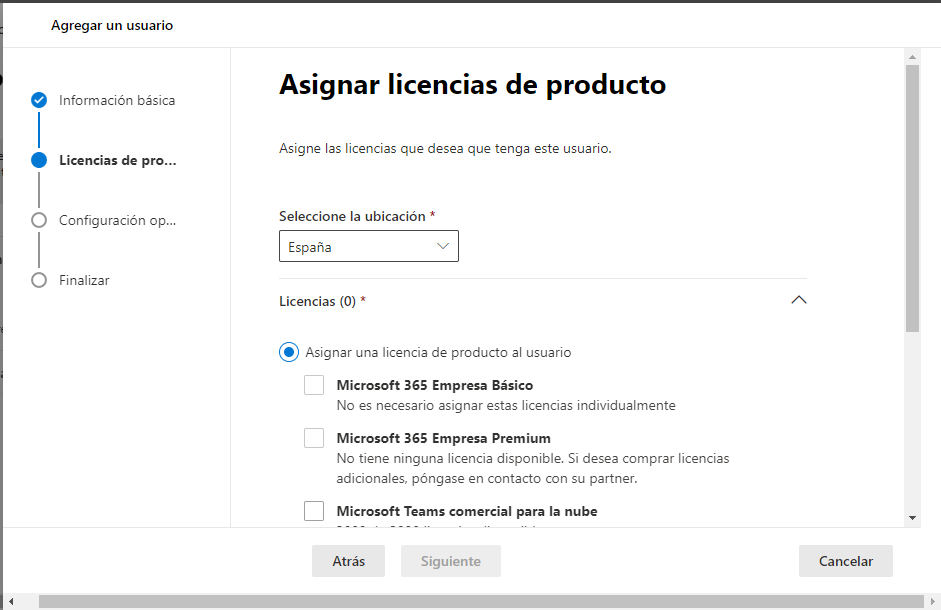Click the Configuración opcional step circle
Image resolution: width=941 pixels, height=610 pixels.
click(39, 220)
